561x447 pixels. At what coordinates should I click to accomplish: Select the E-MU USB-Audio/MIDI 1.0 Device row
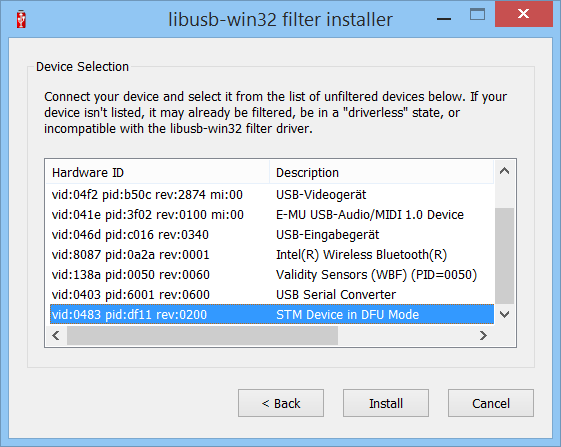pyautogui.click(x=272, y=214)
